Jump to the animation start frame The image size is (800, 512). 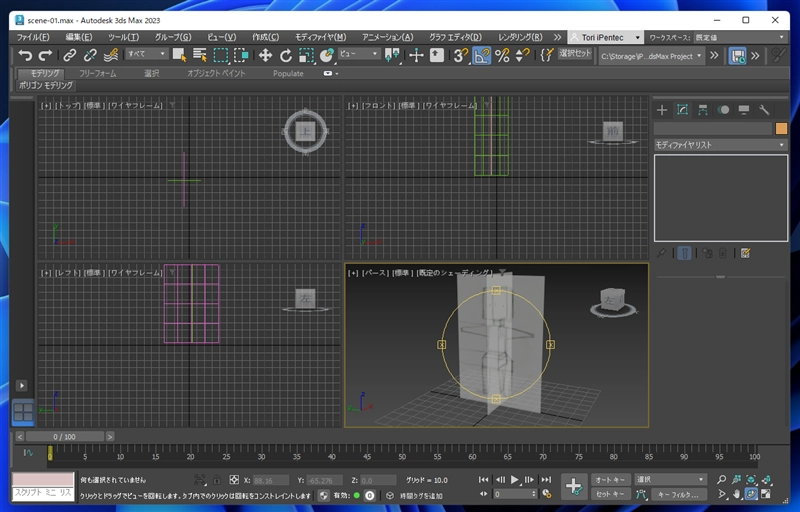pyautogui.click(x=483, y=479)
